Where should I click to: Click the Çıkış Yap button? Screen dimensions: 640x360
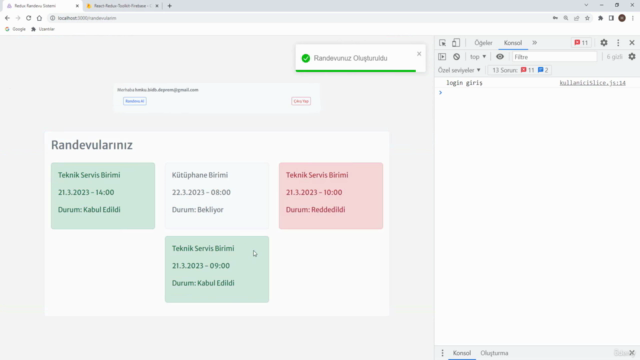301,101
